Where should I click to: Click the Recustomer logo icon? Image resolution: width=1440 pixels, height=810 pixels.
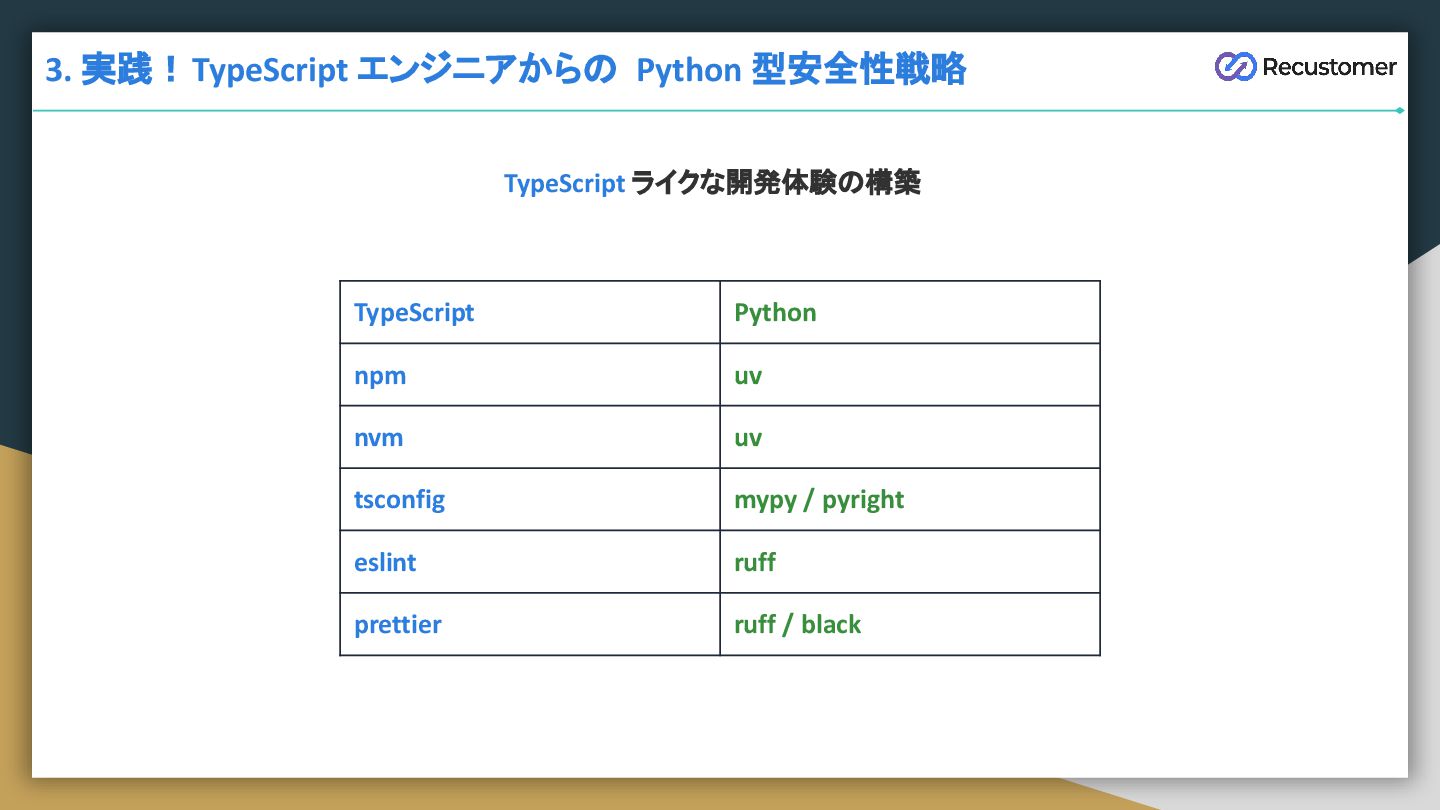[x=1235, y=67]
